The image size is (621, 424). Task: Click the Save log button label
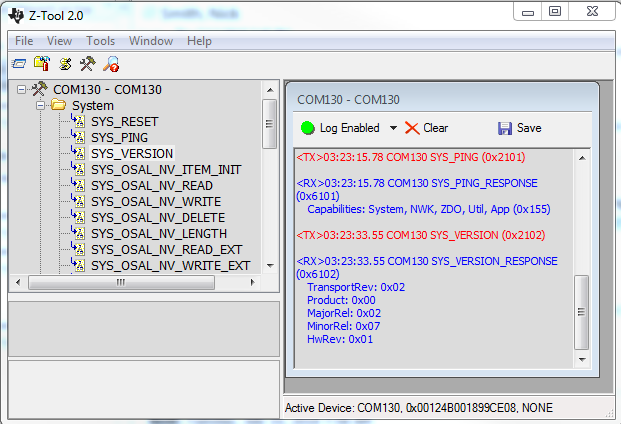point(529,128)
